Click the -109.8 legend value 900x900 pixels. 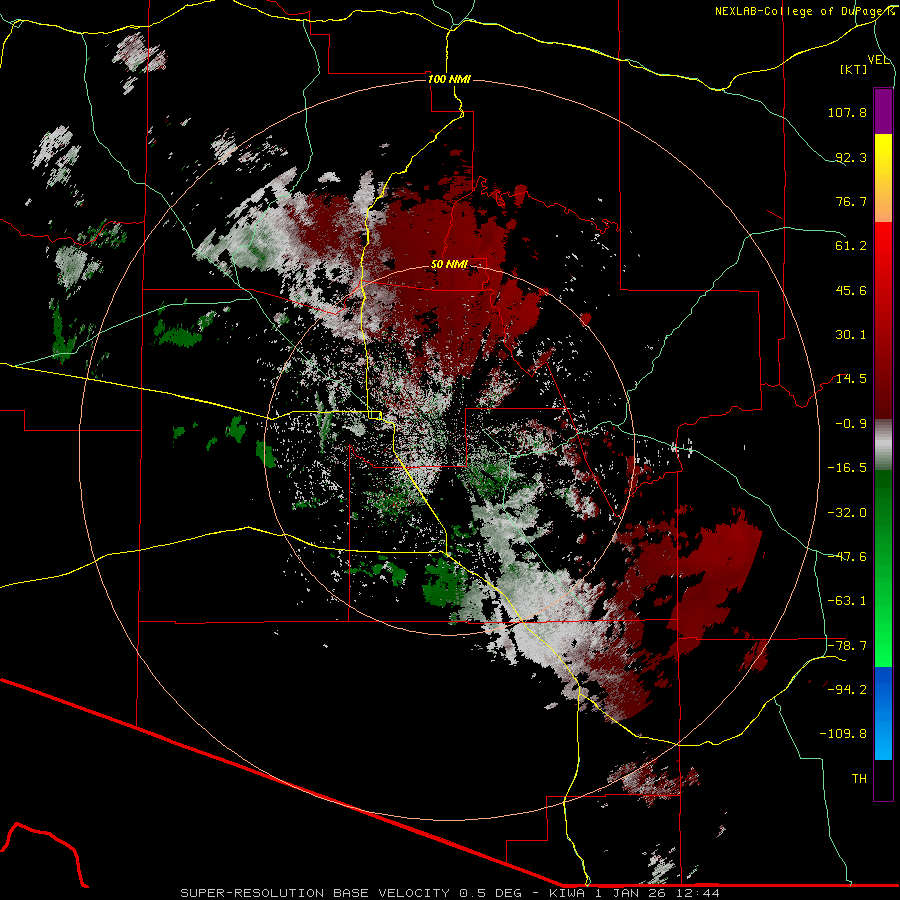pyautogui.click(x=843, y=734)
